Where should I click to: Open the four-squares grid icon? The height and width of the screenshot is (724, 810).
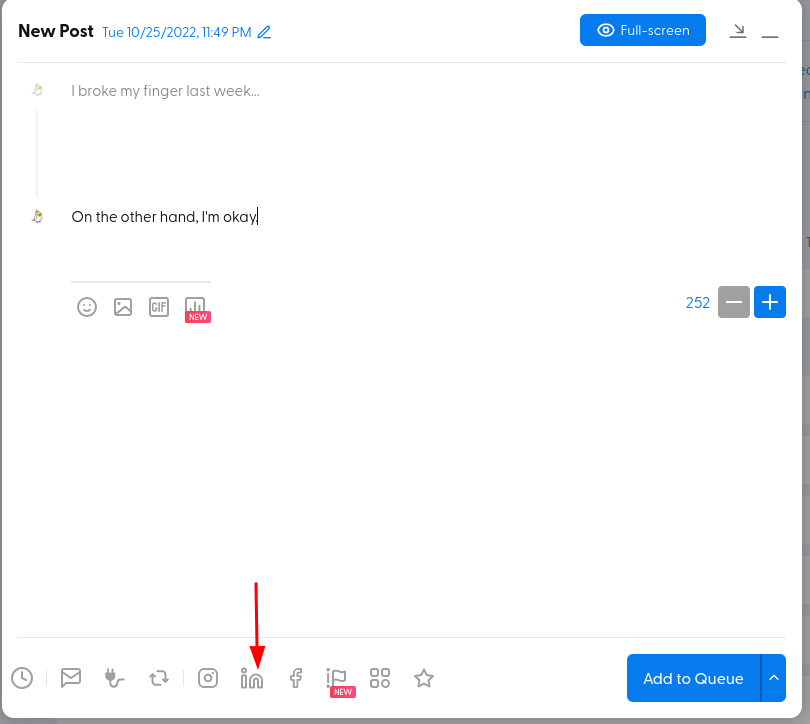(x=380, y=678)
